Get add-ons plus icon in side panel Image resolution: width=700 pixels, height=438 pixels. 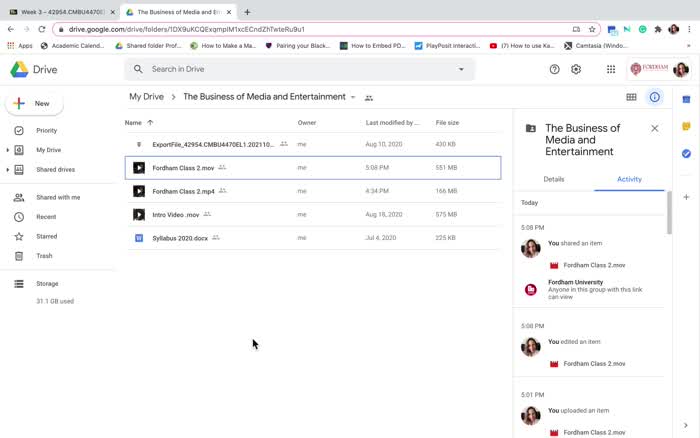686,197
